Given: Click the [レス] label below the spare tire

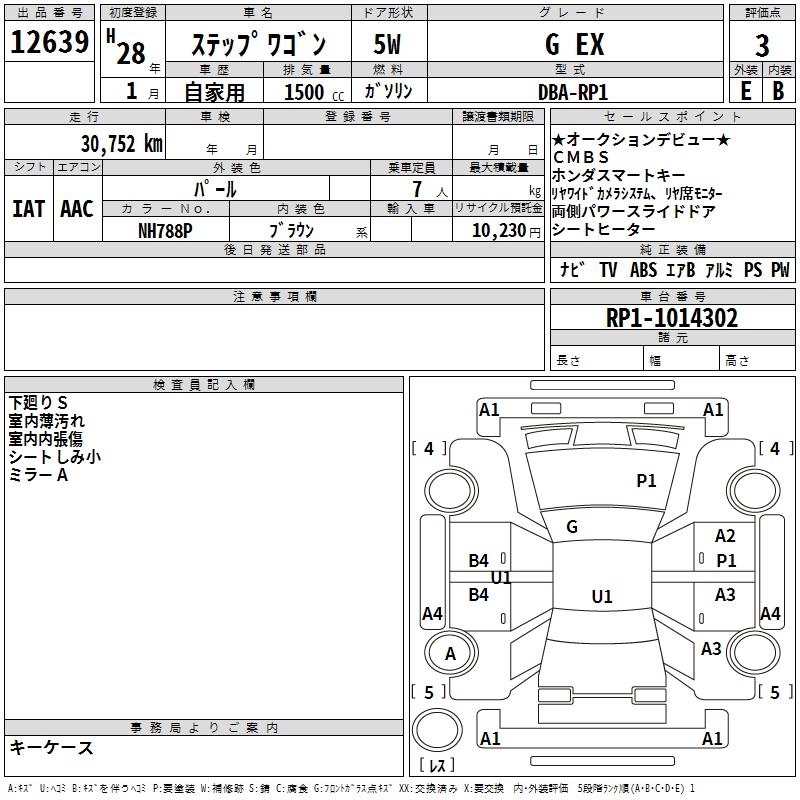Looking at the screenshot, I should 437,766.
